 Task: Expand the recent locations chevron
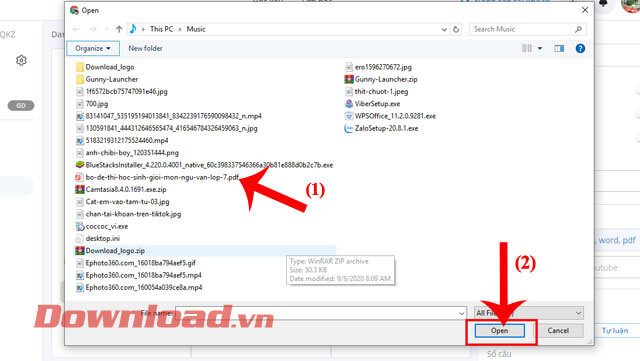coord(107,29)
